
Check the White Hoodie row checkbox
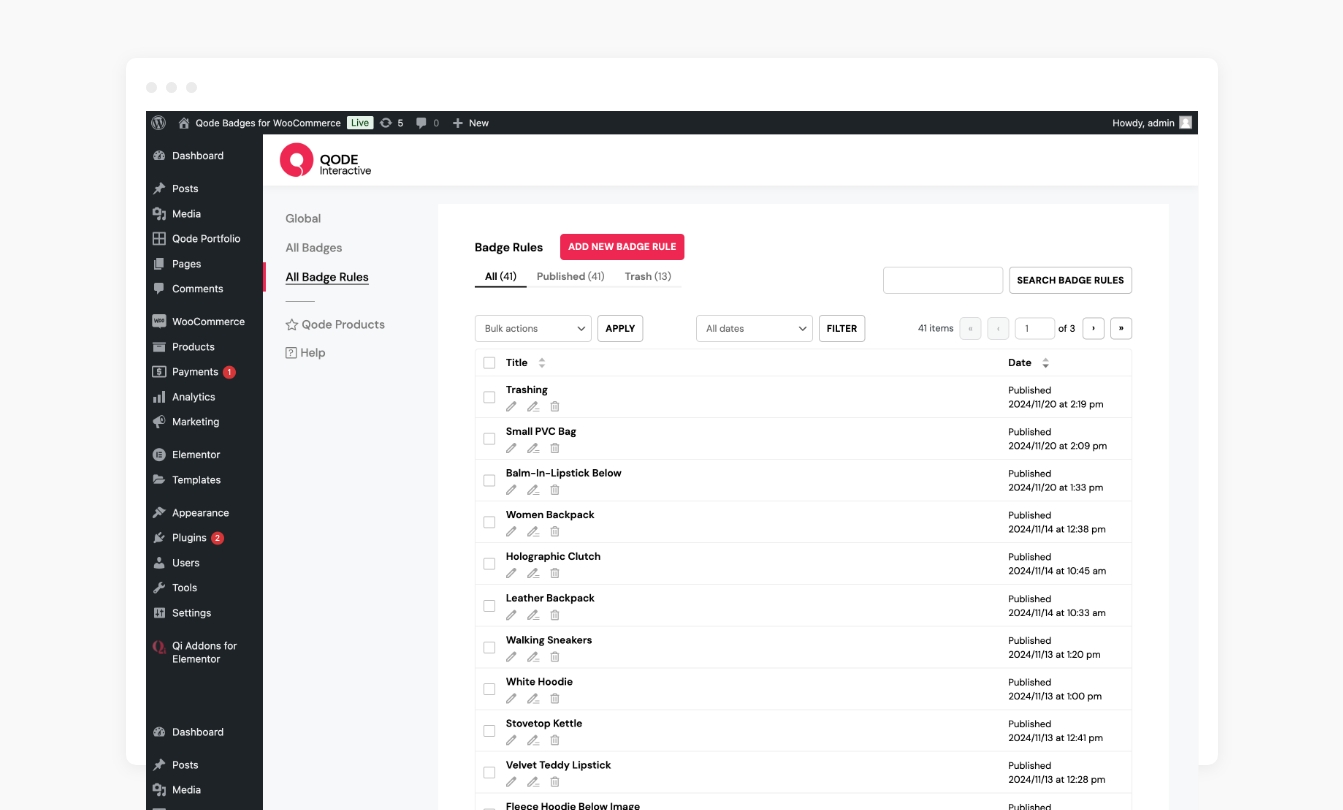tap(489, 689)
